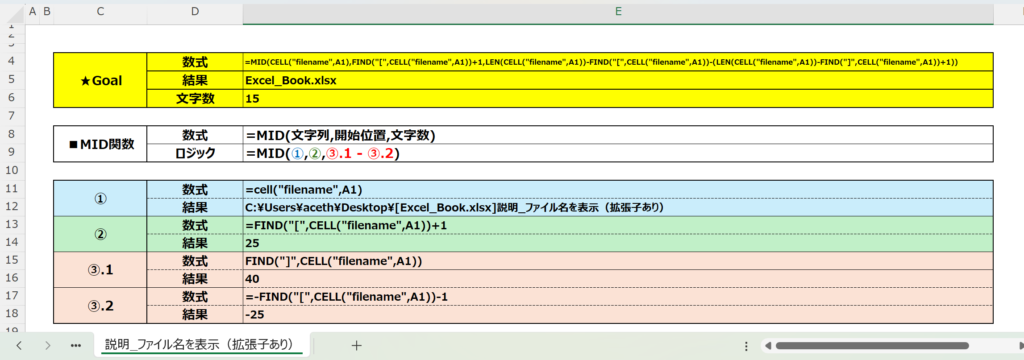Click the 結果 label in row 16
The height and width of the screenshot is (360, 1024).
(x=195, y=279)
